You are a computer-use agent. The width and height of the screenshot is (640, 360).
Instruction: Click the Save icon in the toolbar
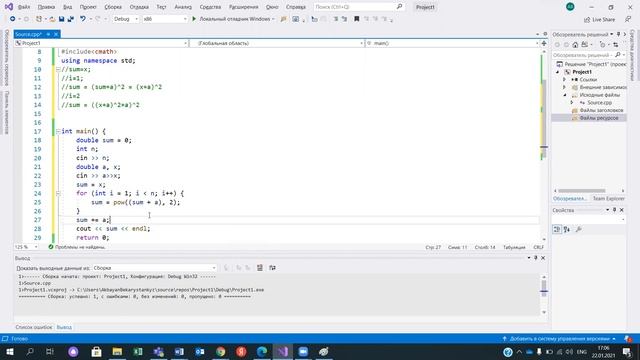[x=62, y=19]
